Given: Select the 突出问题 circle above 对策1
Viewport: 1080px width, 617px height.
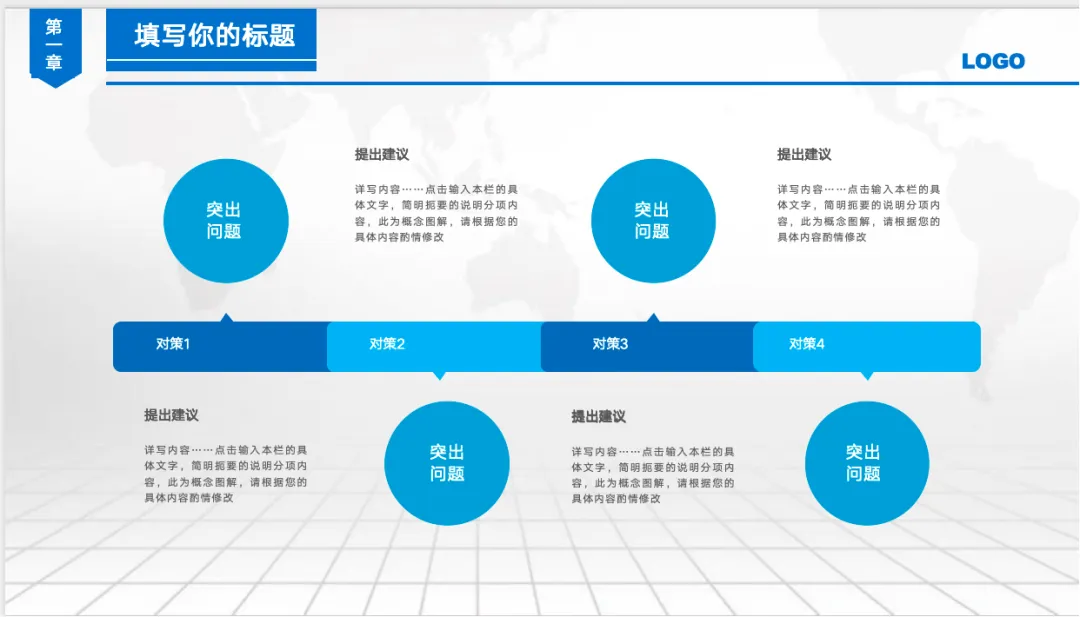Looking at the screenshot, I should pos(226,220).
